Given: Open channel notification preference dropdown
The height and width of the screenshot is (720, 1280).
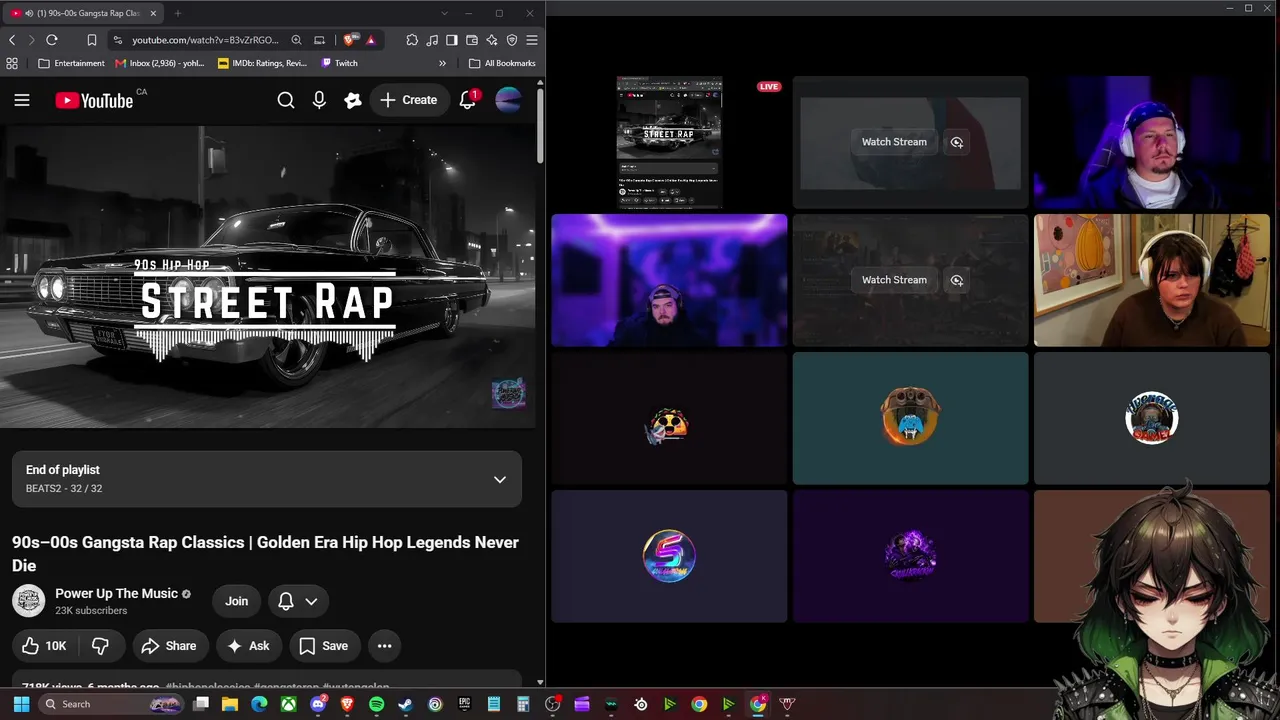Looking at the screenshot, I should [298, 601].
